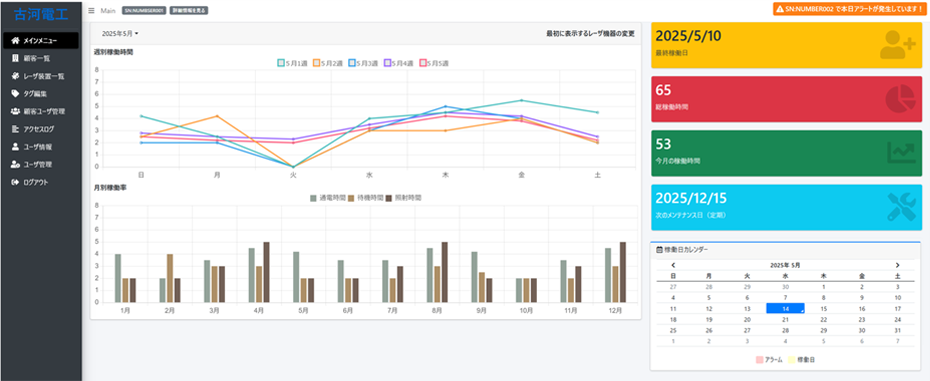Select day 14 highlighted in calendar
The width and height of the screenshot is (930, 381).
coord(785,308)
